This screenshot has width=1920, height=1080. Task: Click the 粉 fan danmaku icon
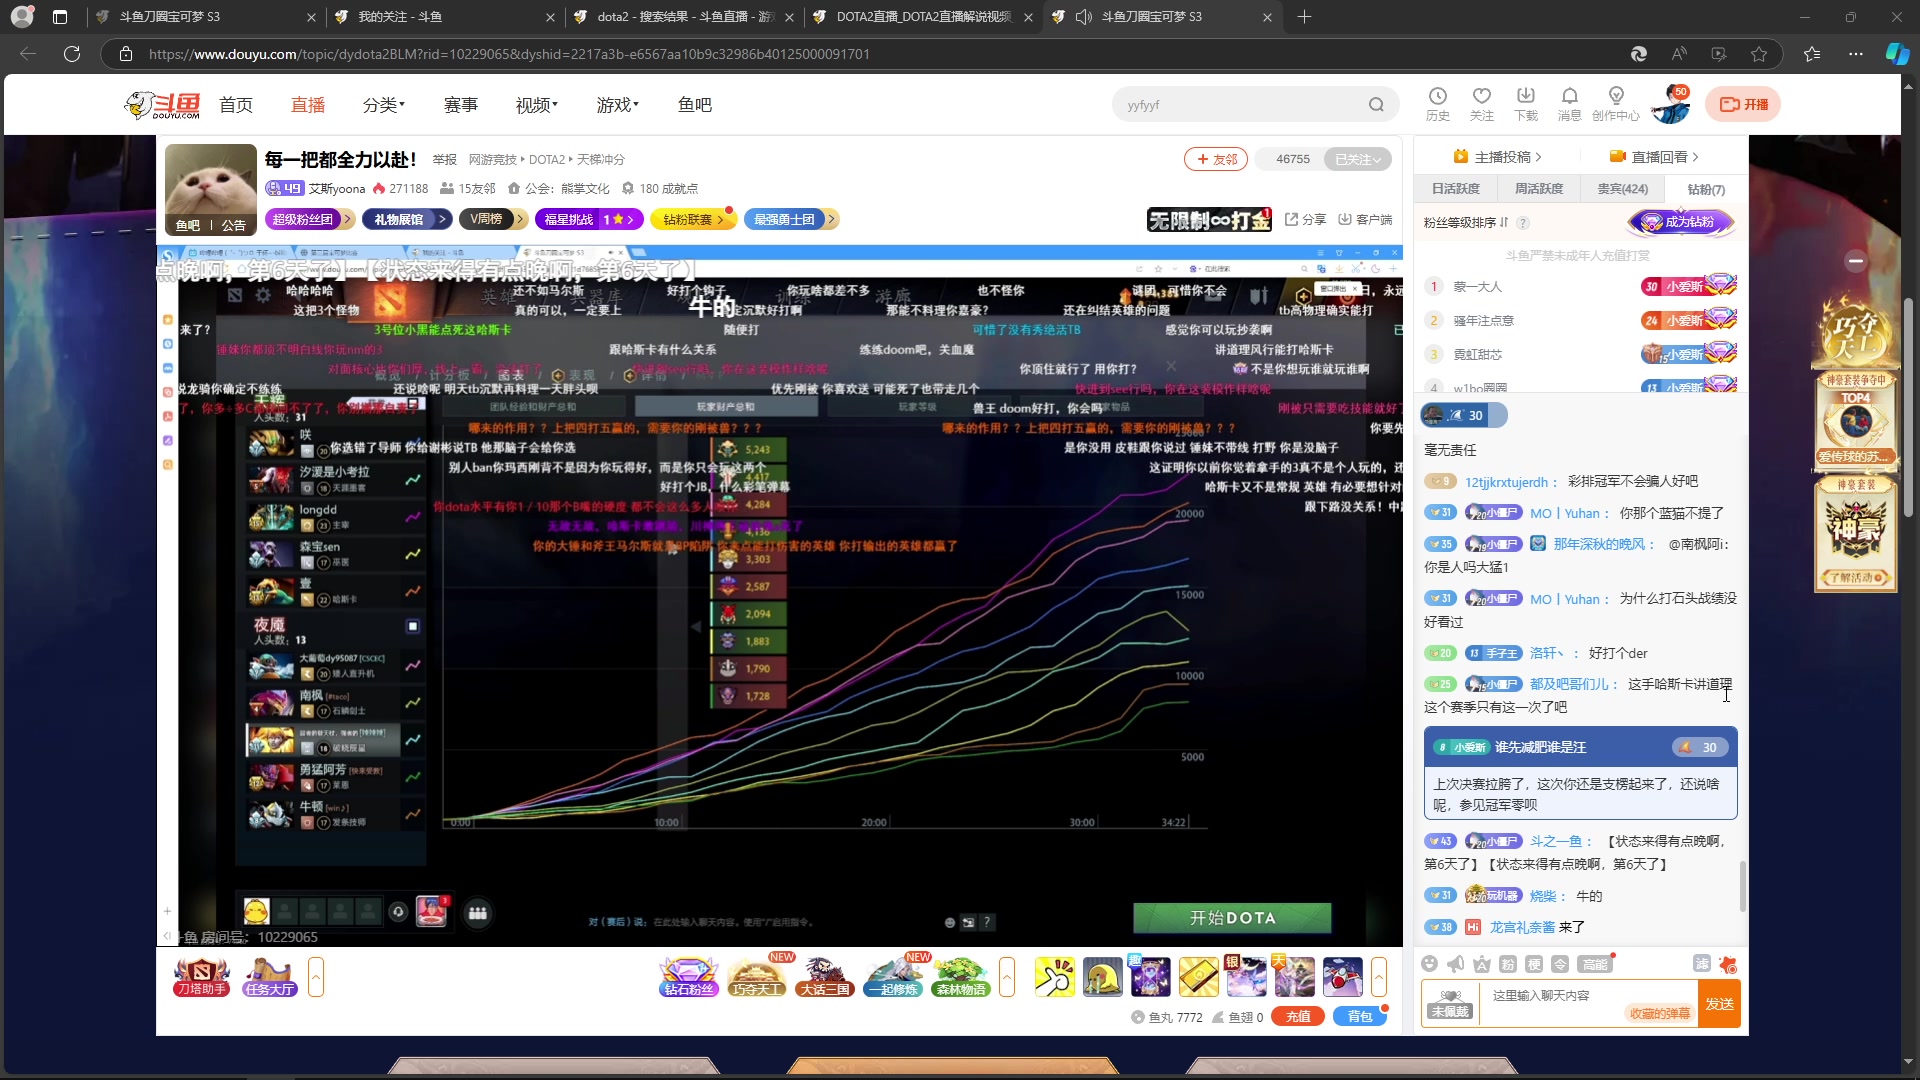[1507, 964]
